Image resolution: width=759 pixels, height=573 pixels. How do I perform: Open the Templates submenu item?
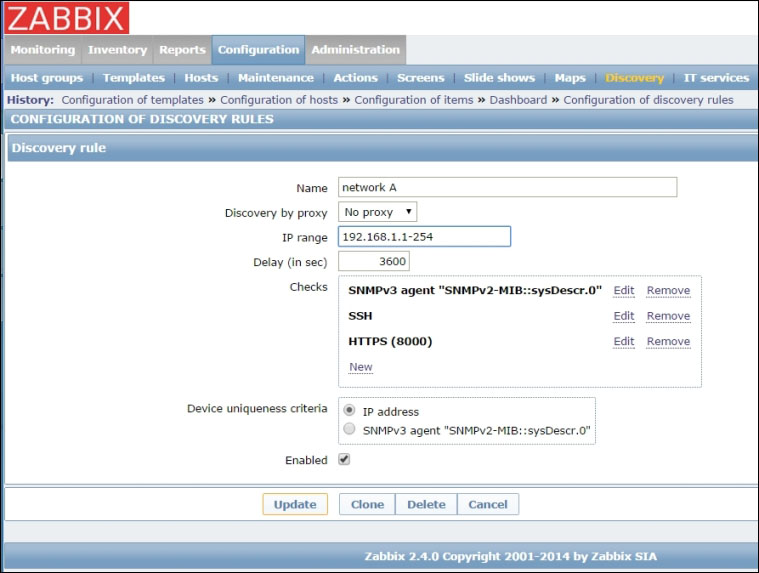pos(134,78)
